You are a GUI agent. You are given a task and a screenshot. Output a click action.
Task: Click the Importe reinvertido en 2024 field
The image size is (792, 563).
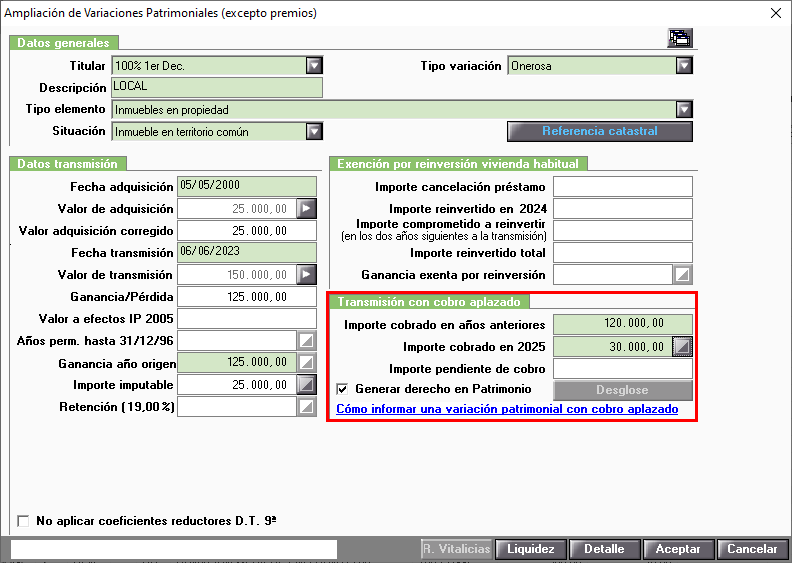623,209
